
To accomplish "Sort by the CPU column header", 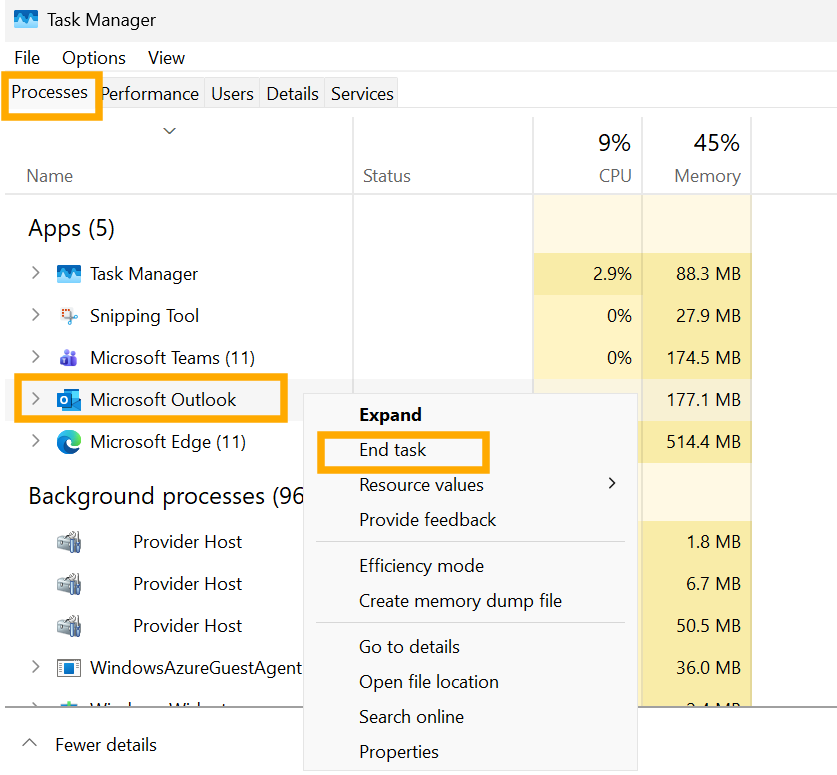I will coord(615,176).
